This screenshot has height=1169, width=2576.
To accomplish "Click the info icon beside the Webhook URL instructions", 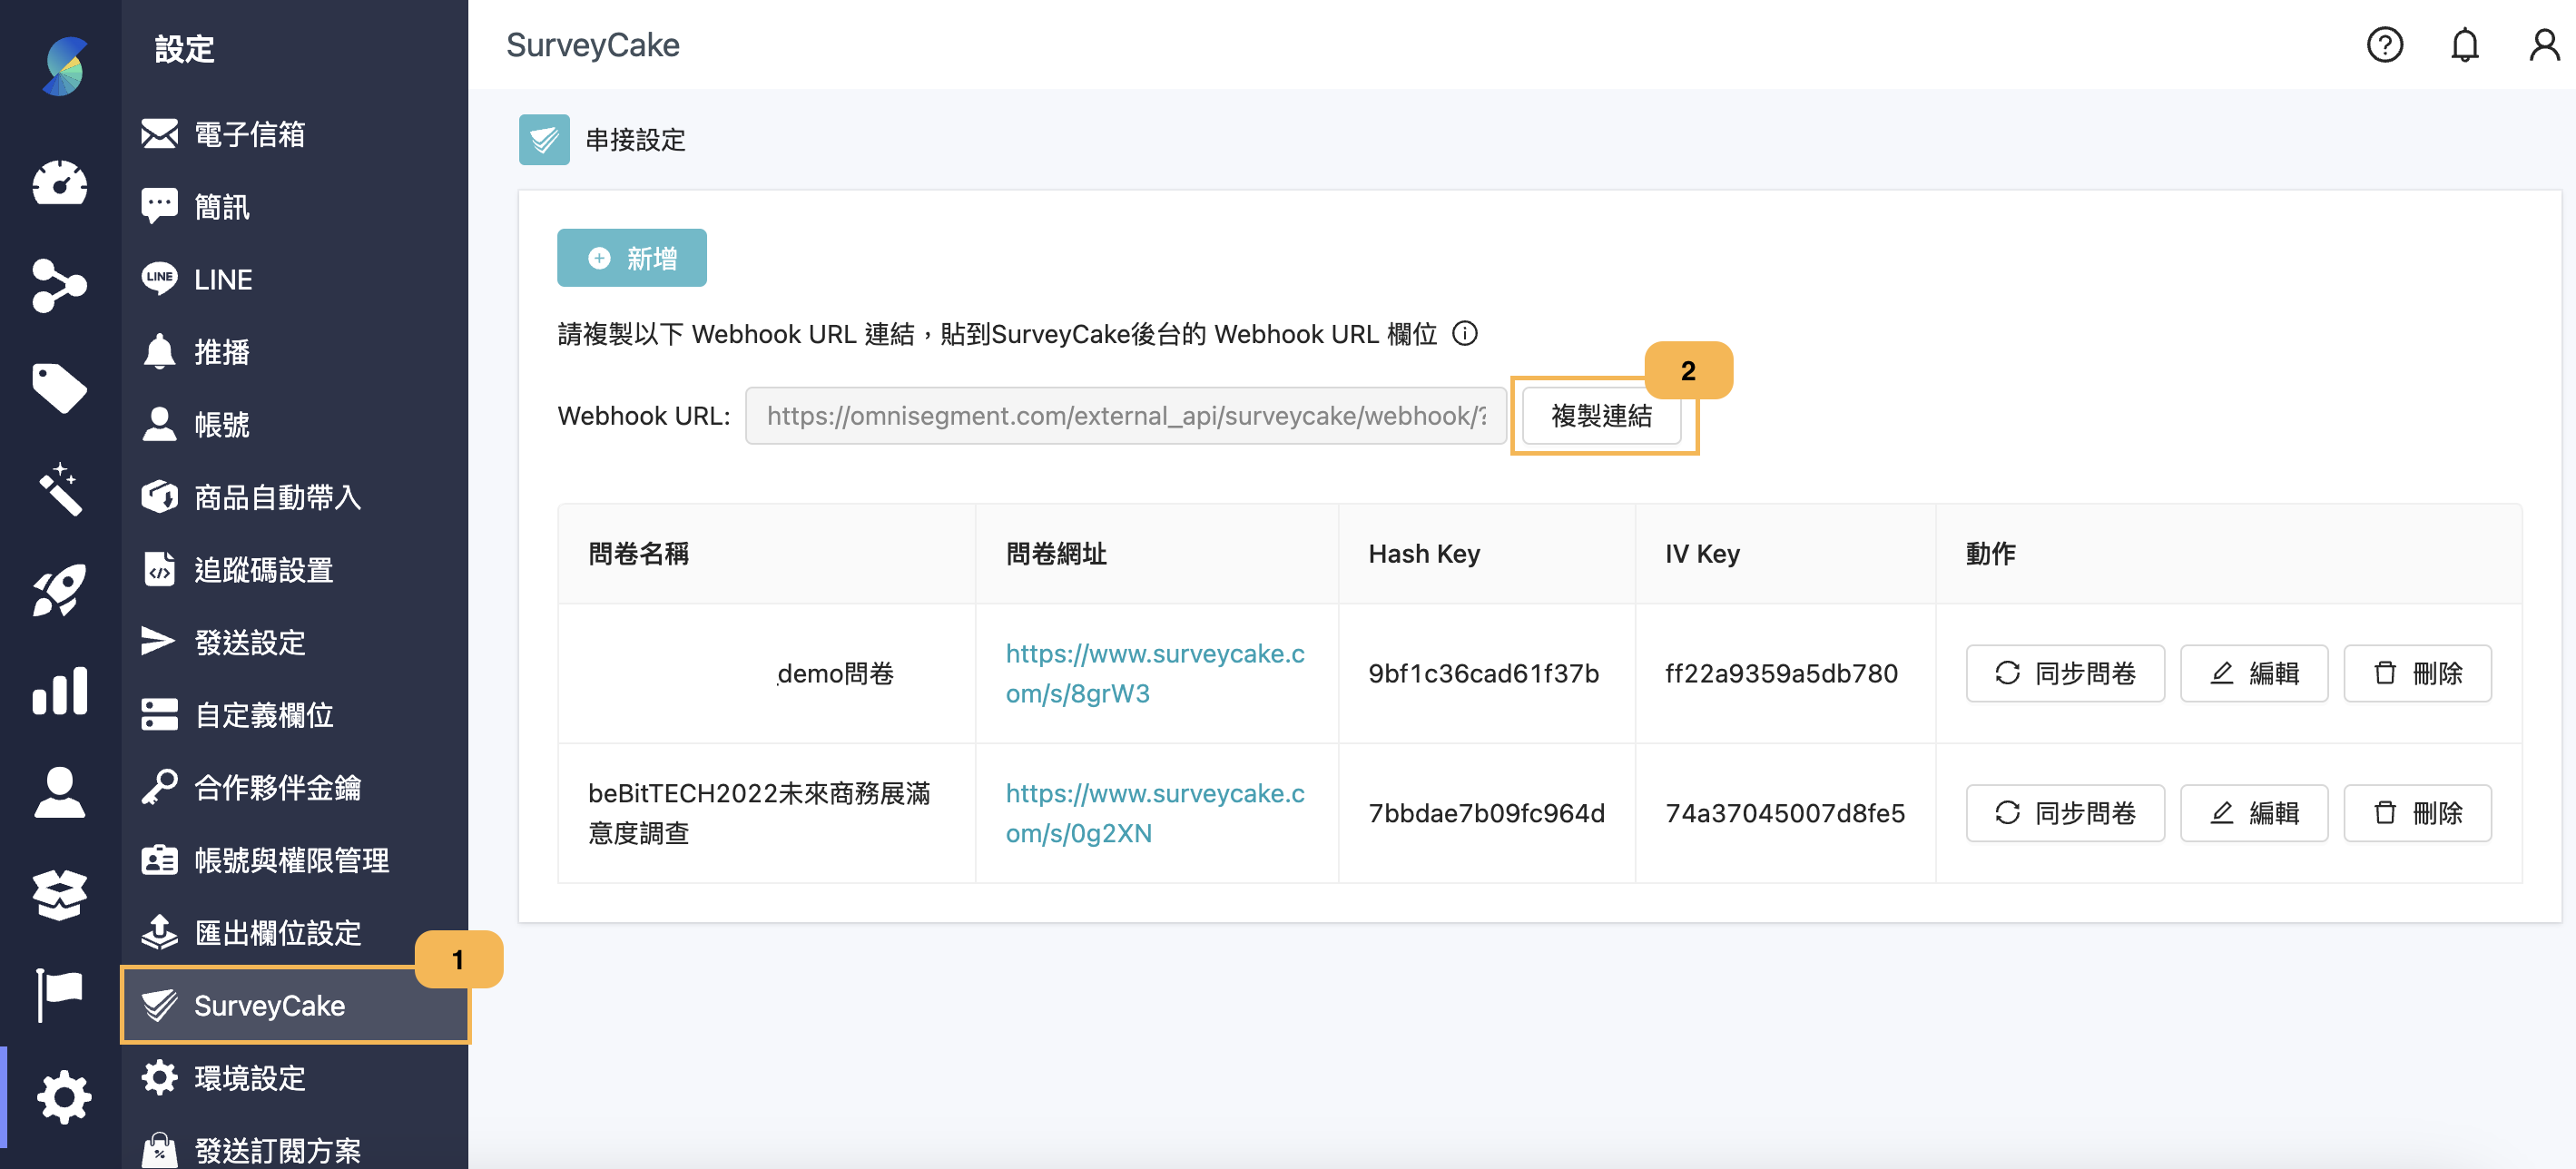I will click(1465, 334).
